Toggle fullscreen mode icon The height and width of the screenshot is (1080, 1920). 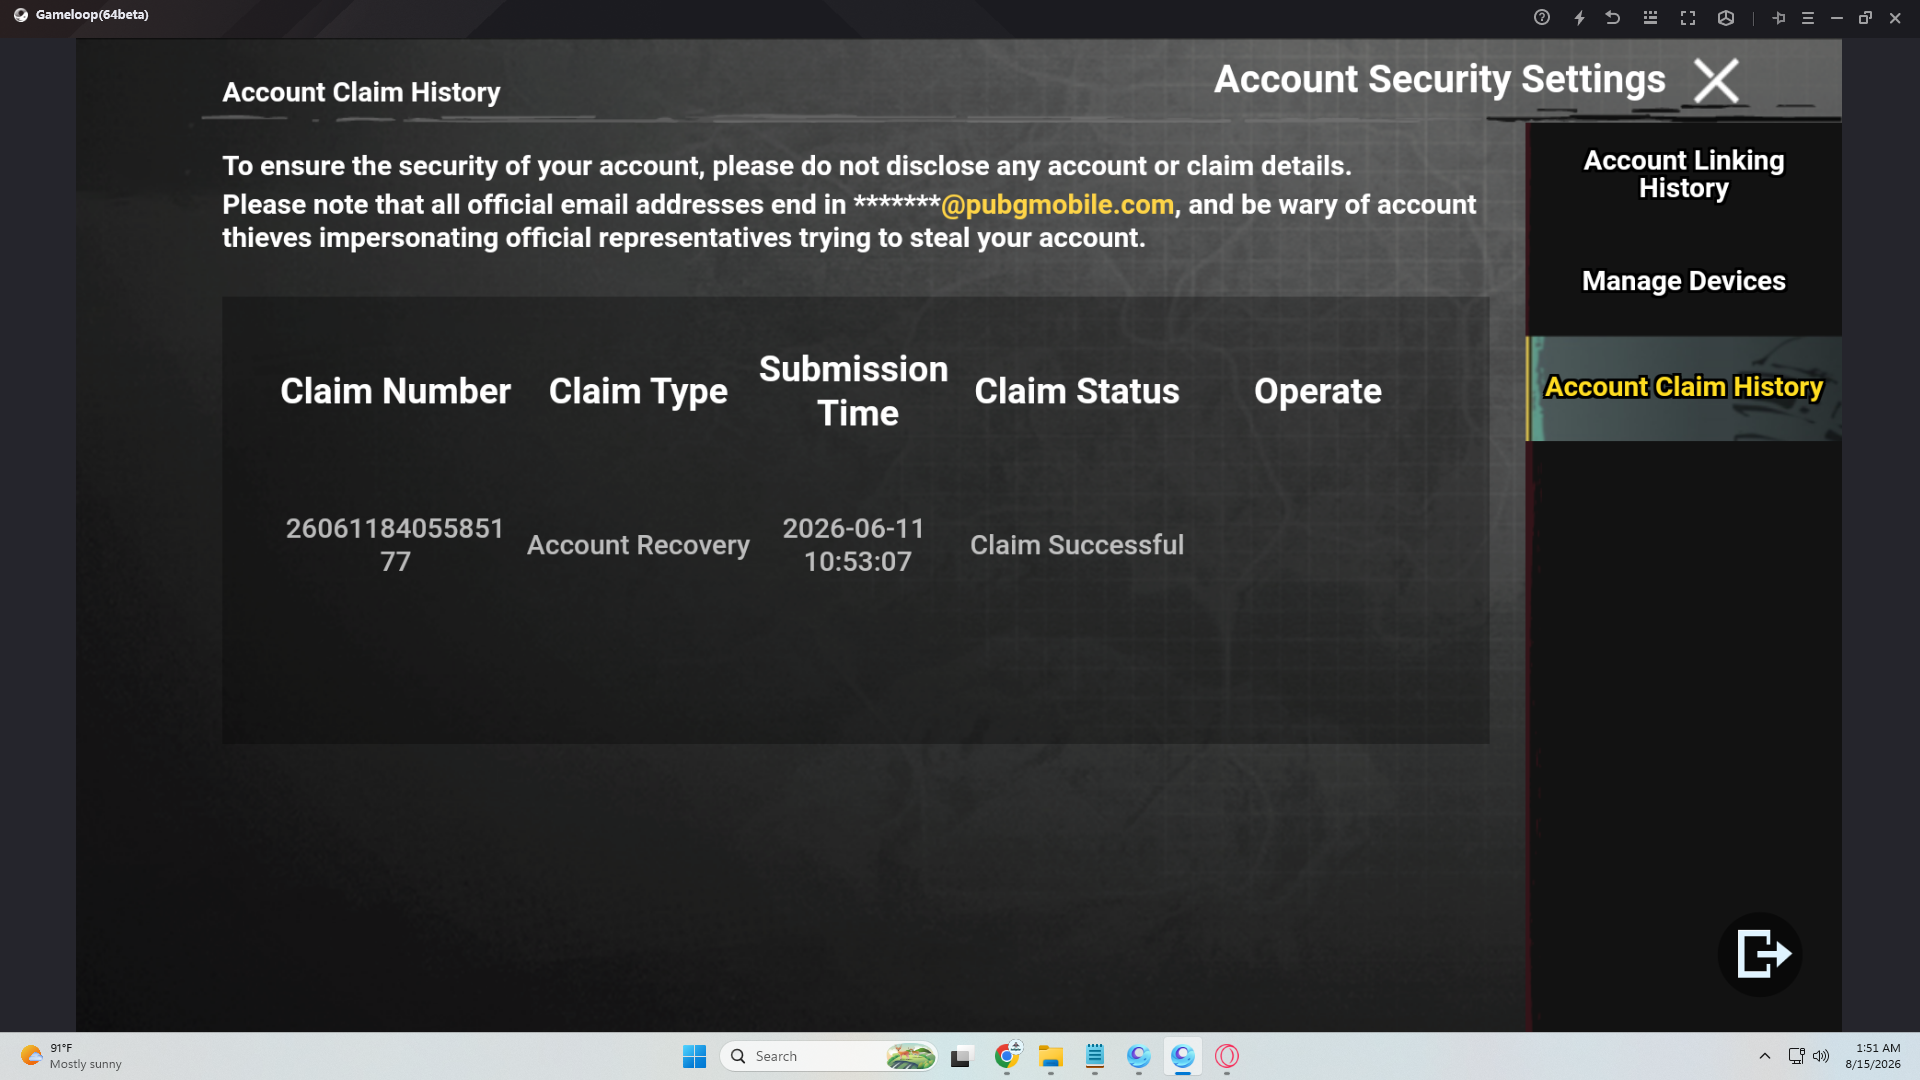[1688, 17]
